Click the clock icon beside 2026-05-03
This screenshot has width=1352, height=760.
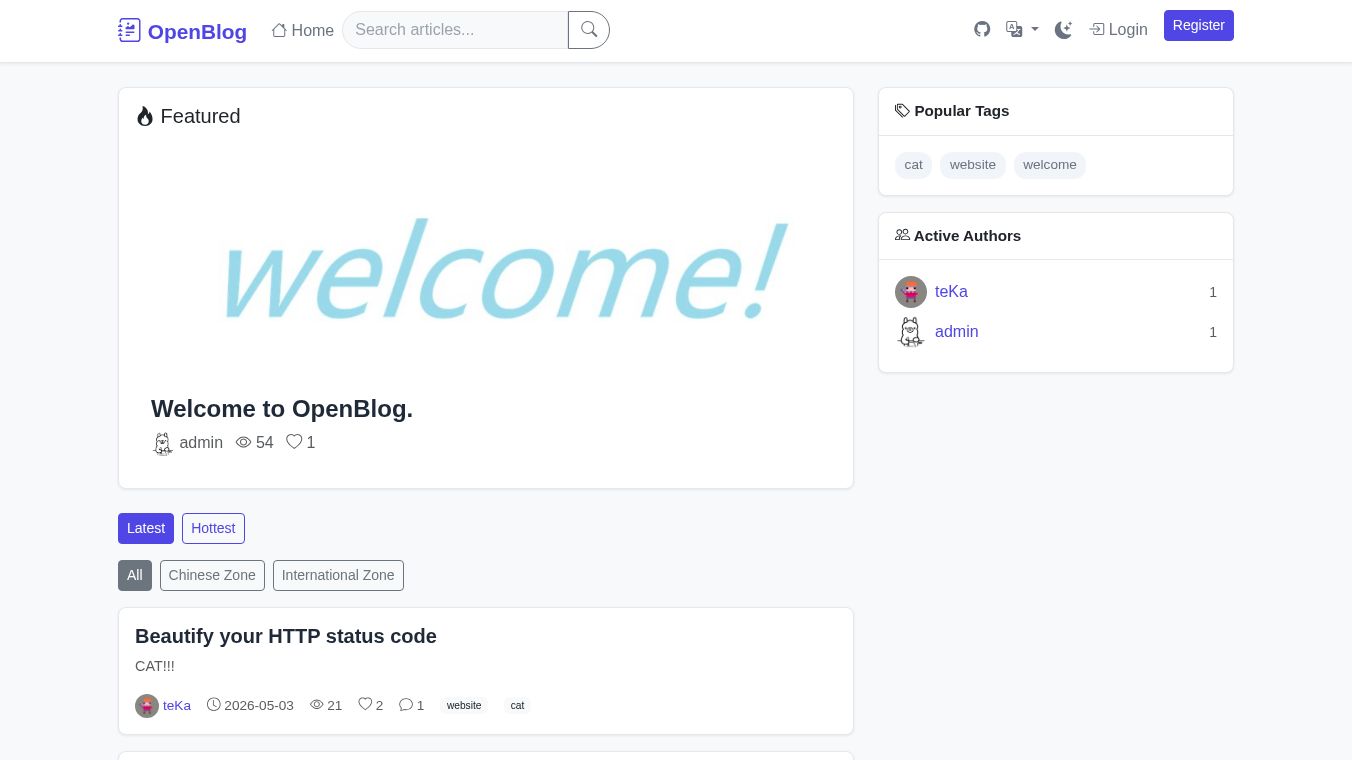click(214, 704)
